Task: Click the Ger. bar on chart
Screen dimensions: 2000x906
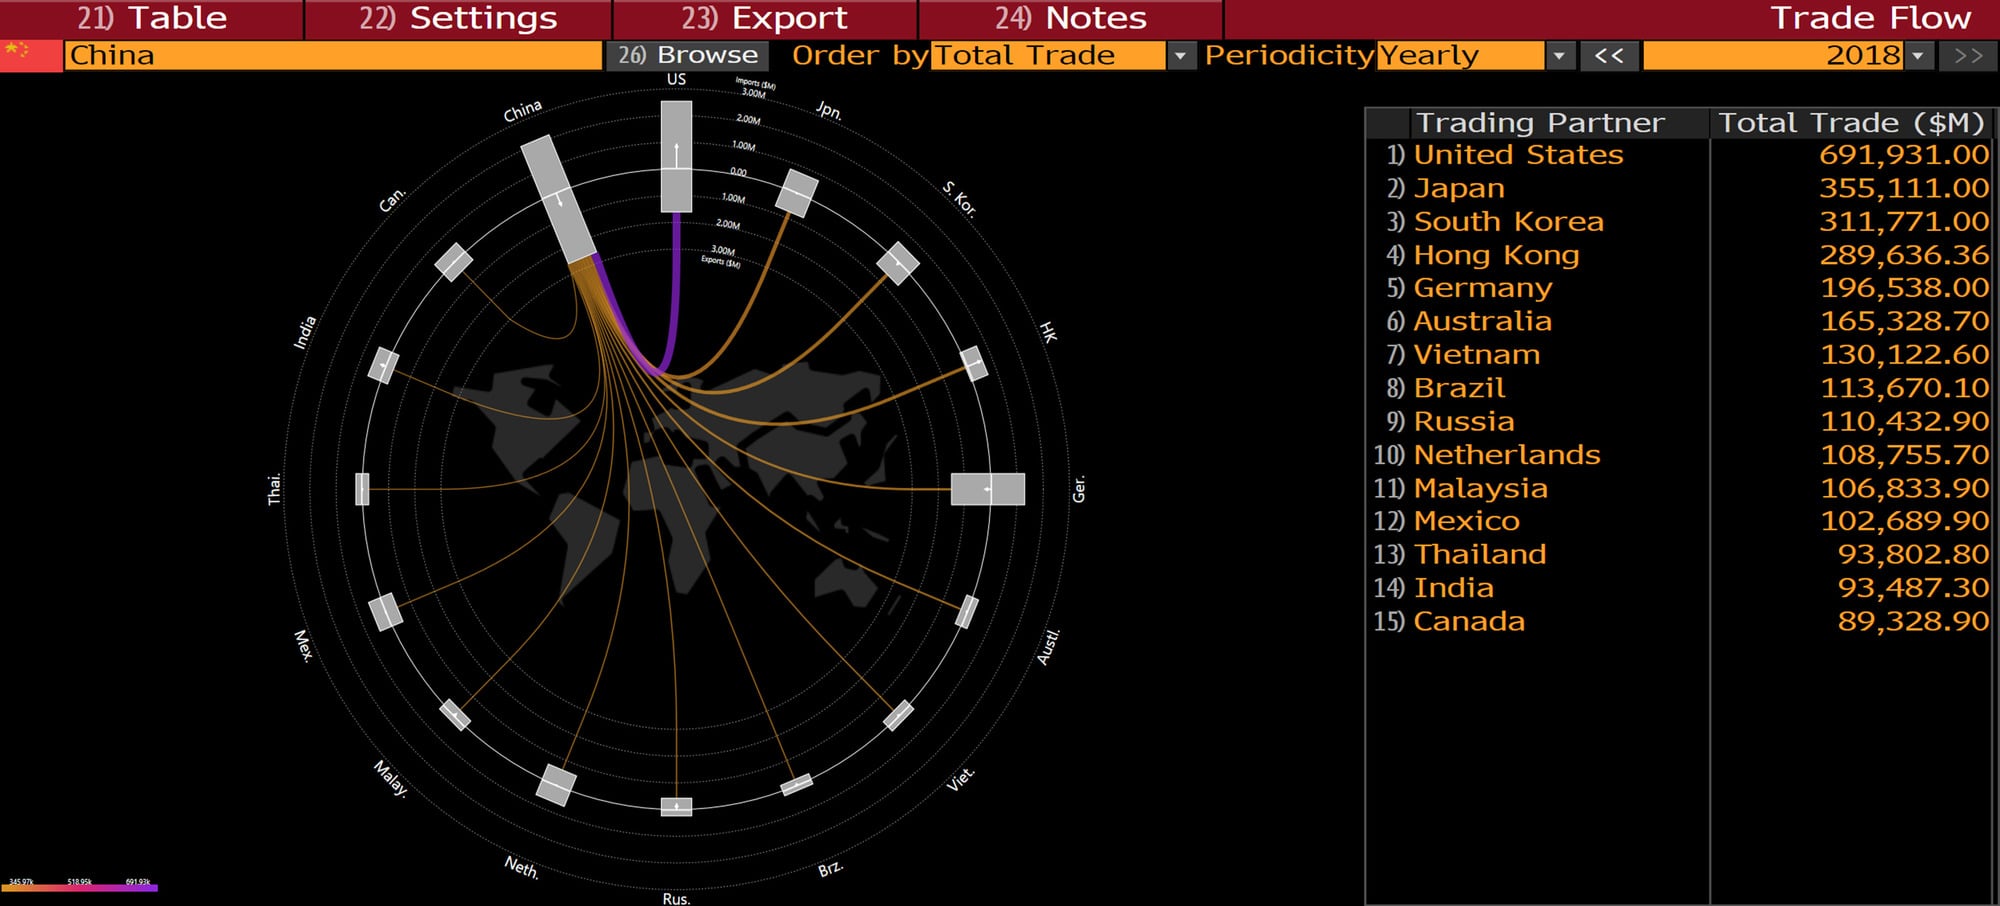Action: tap(988, 489)
